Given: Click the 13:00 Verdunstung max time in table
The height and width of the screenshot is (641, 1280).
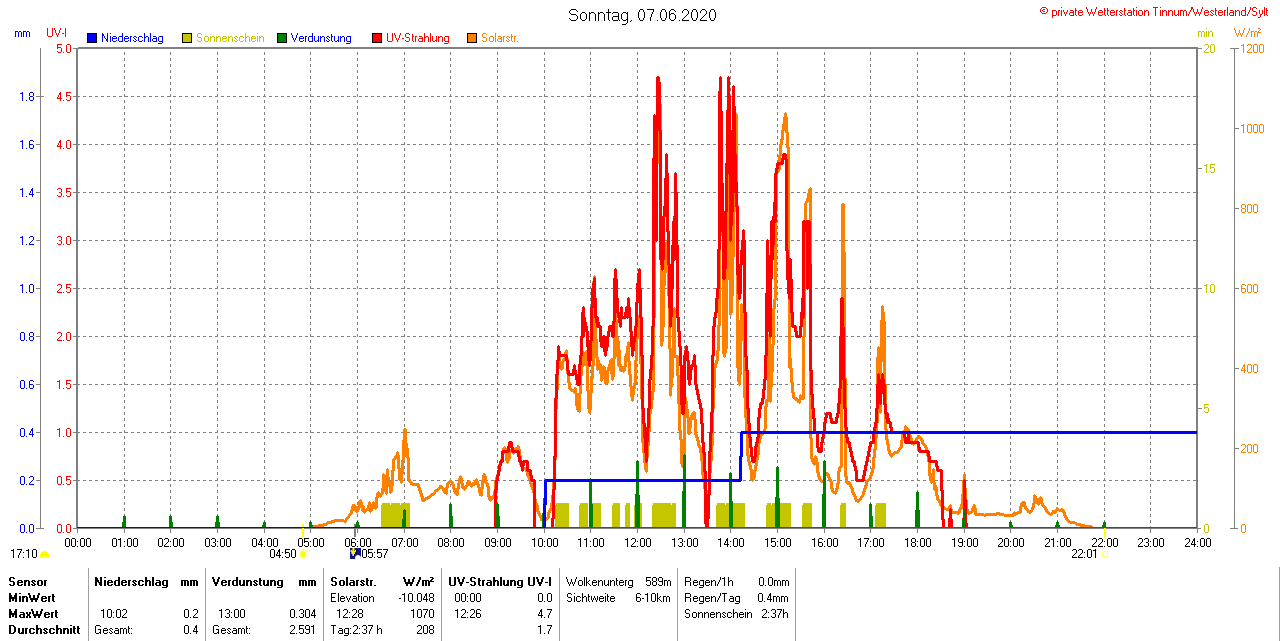Looking at the screenshot, I should 232,614.
